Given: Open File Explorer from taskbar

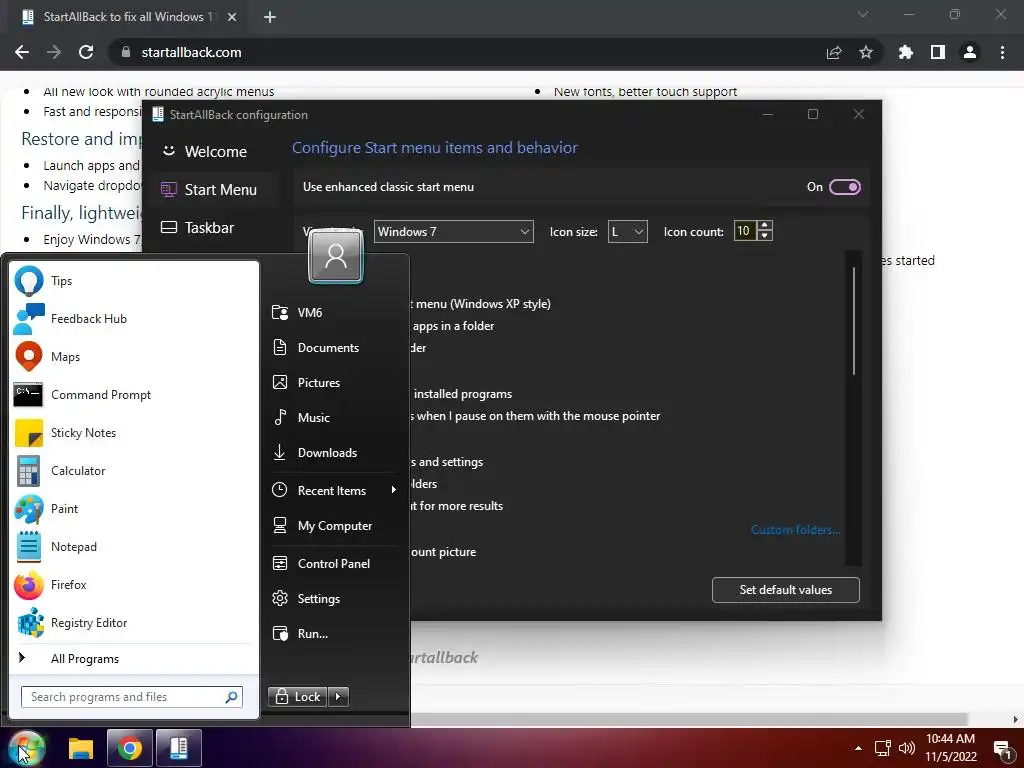Looking at the screenshot, I should click(x=81, y=748).
